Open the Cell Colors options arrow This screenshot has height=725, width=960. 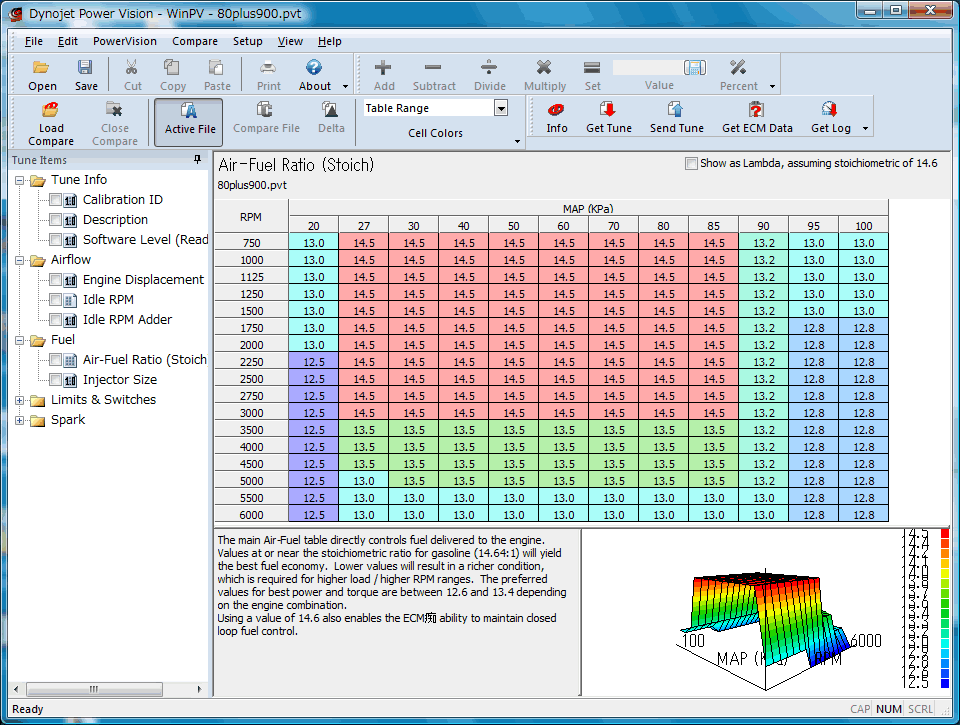[x=517, y=141]
